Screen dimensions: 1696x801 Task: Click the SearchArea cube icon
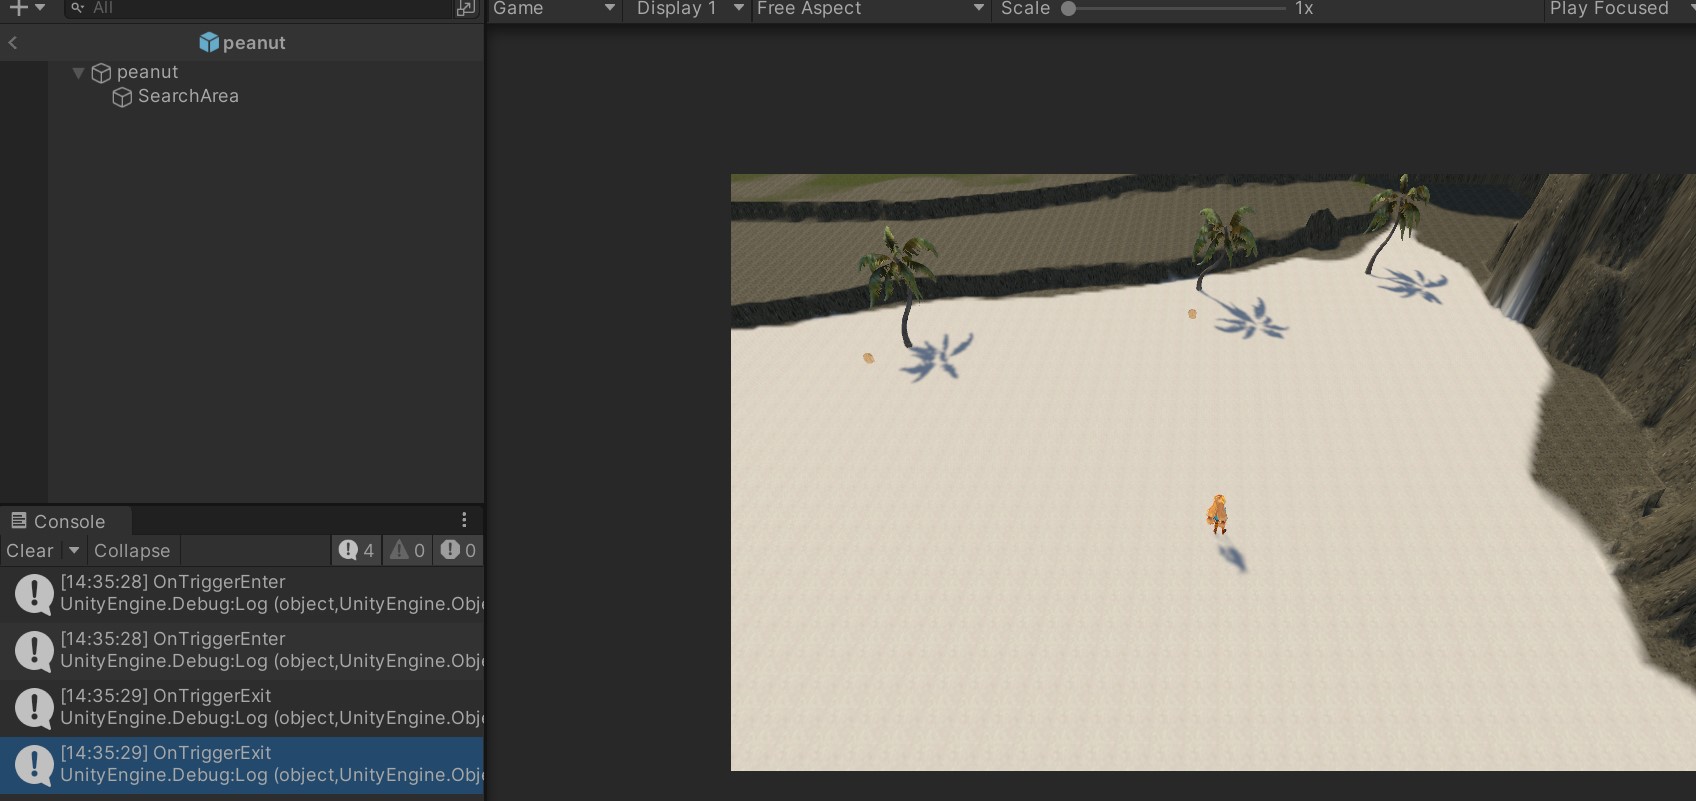pyautogui.click(x=122, y=97)
